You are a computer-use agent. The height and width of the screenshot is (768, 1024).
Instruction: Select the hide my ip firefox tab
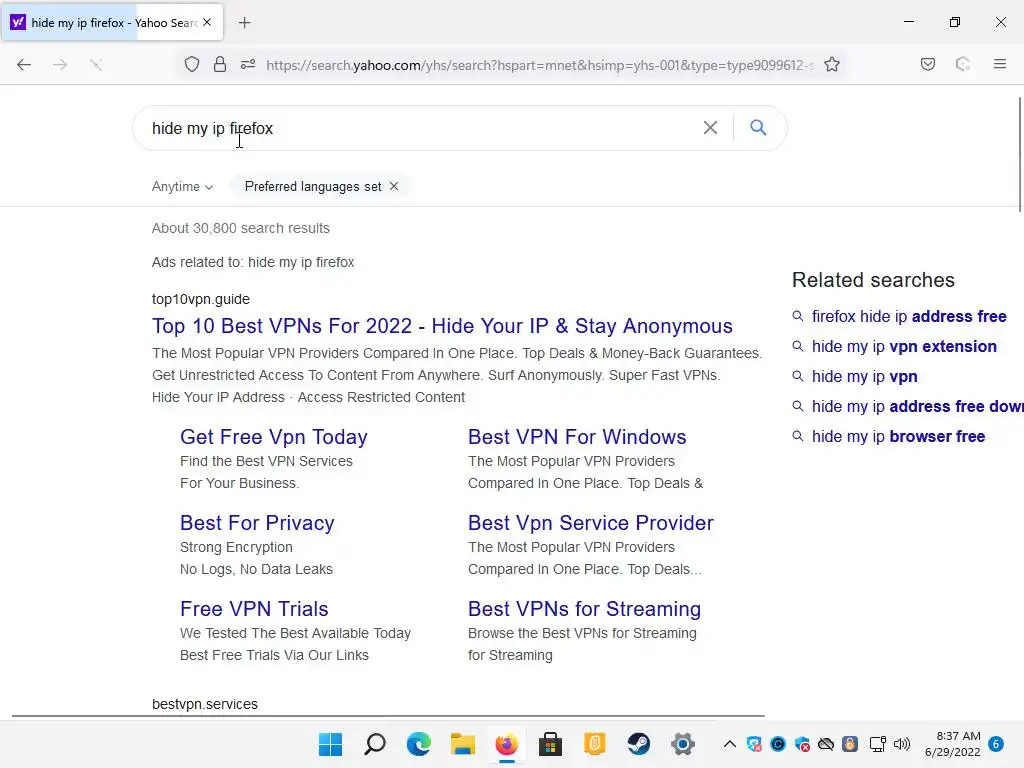tap(112, 23)
